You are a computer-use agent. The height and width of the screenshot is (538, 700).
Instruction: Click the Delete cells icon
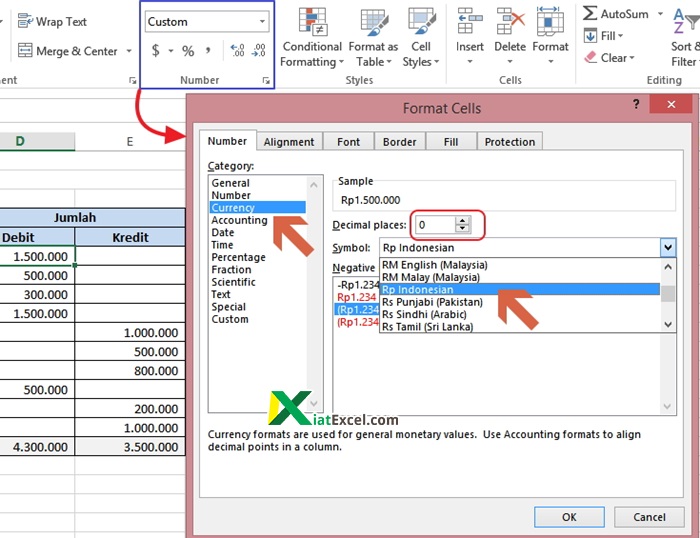[510, 21]
